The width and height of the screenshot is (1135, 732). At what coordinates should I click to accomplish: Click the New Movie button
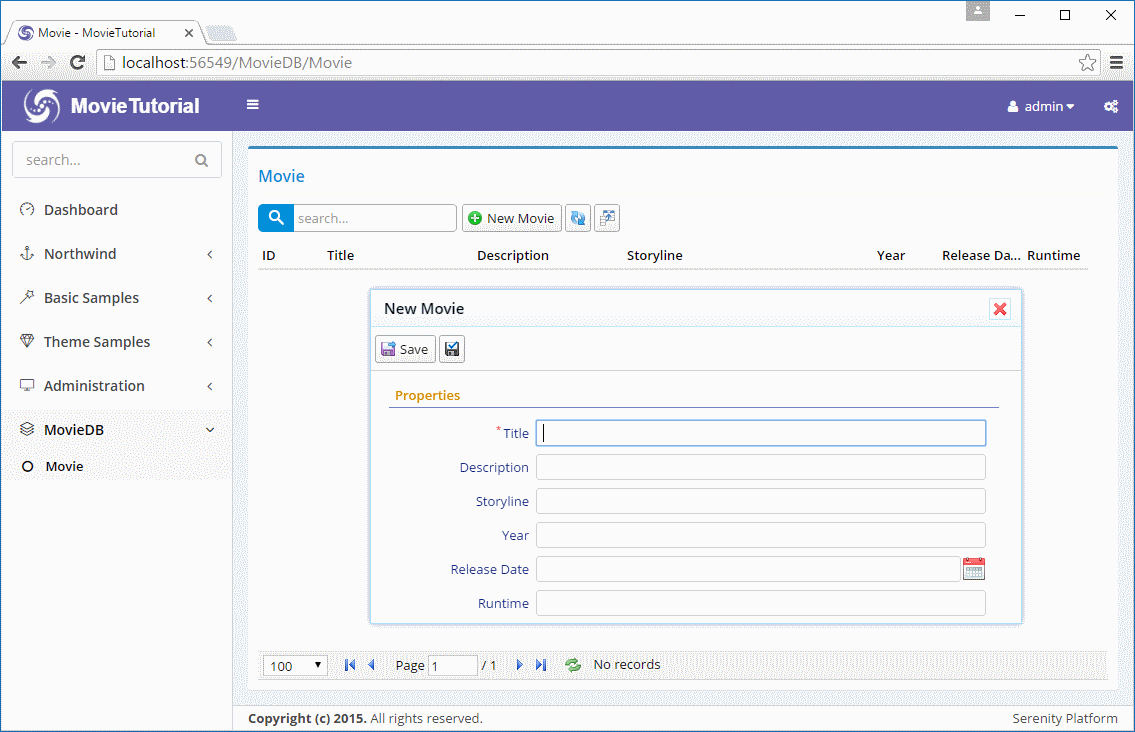(x=511, y=218)
